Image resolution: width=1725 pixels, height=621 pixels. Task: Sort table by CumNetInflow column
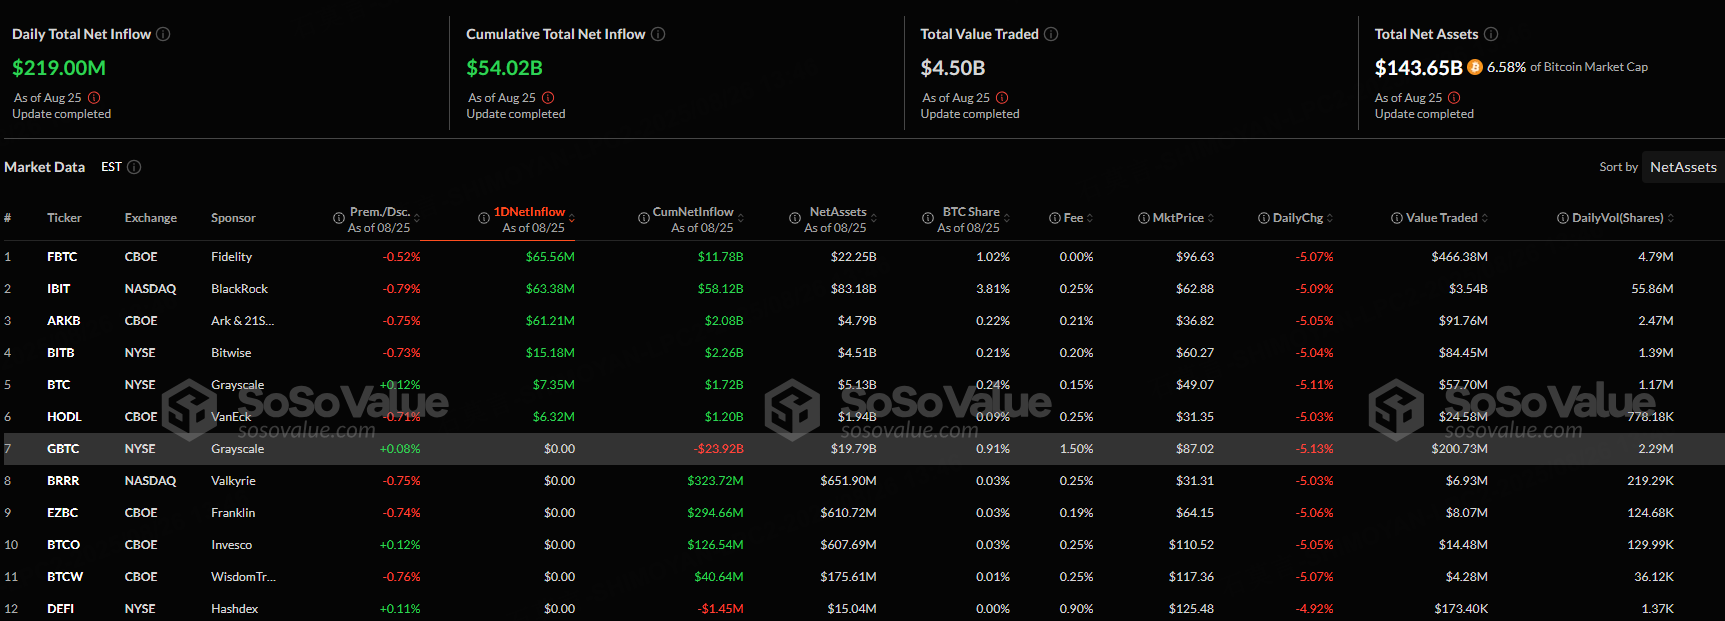pos(693,212)
